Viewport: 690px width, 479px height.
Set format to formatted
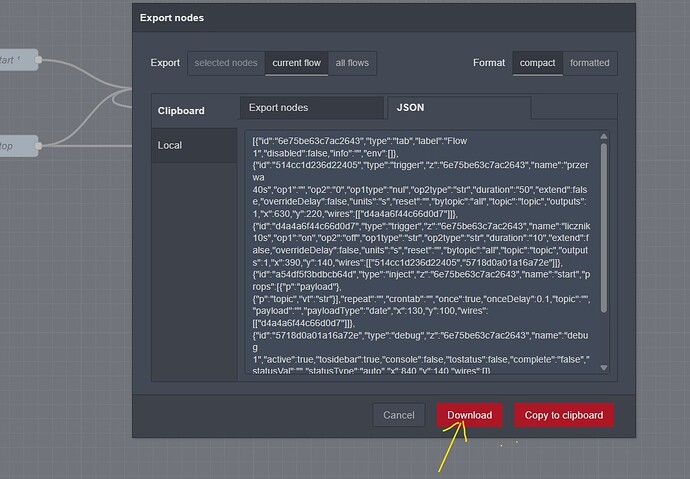coord(589,63)
